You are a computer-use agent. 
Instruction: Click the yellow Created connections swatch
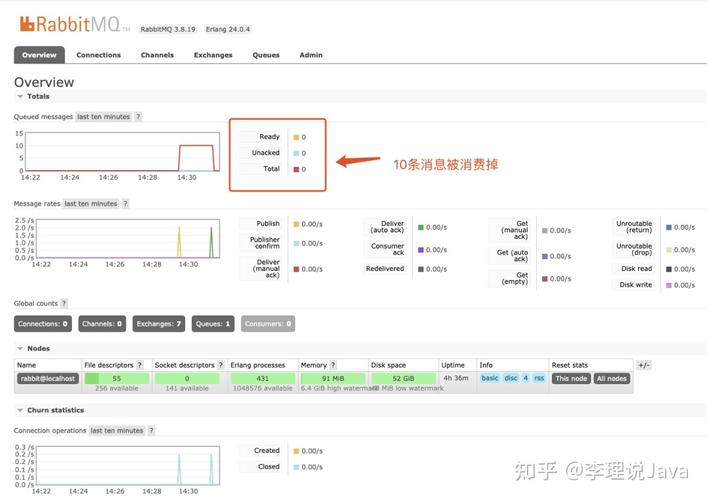(x=296, y=451)
